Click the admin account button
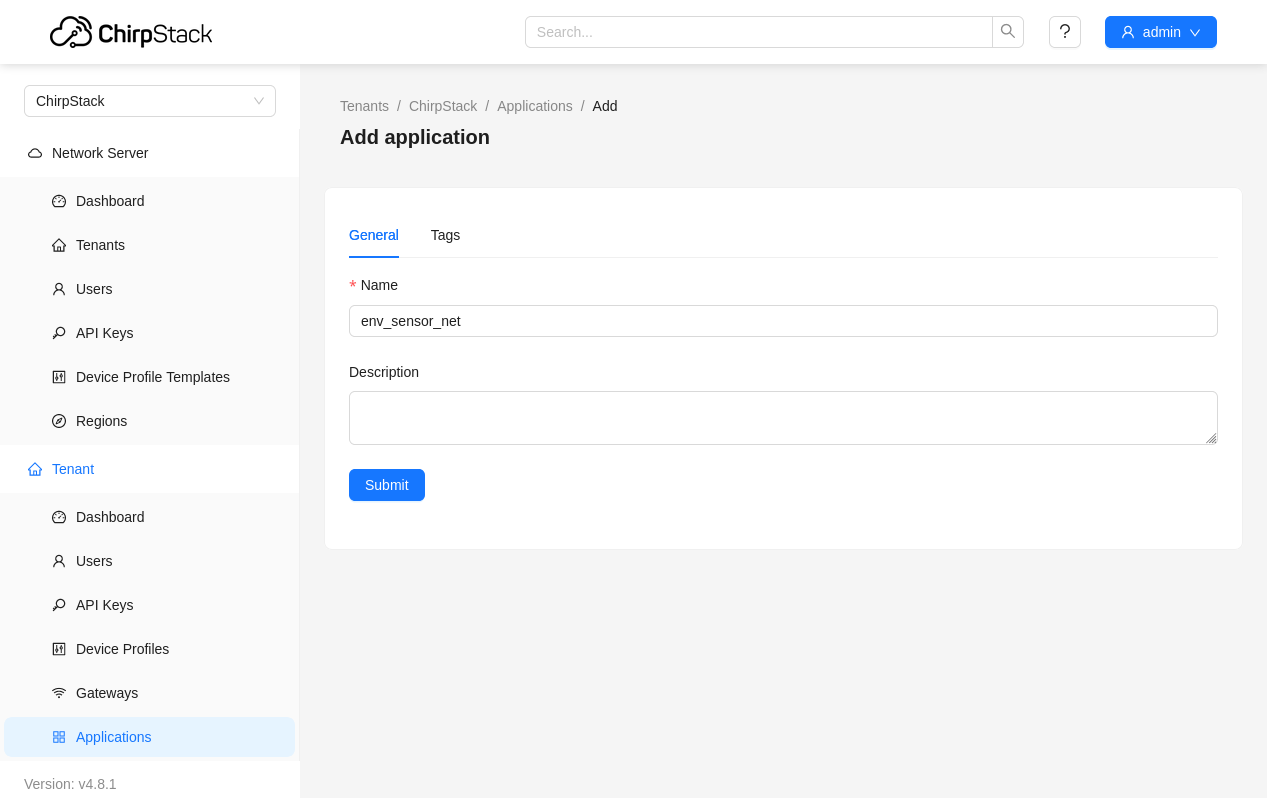Image resolution: width=1267 pixels, height=798 pixels. pyautogui.click(x=1161, y=32)
